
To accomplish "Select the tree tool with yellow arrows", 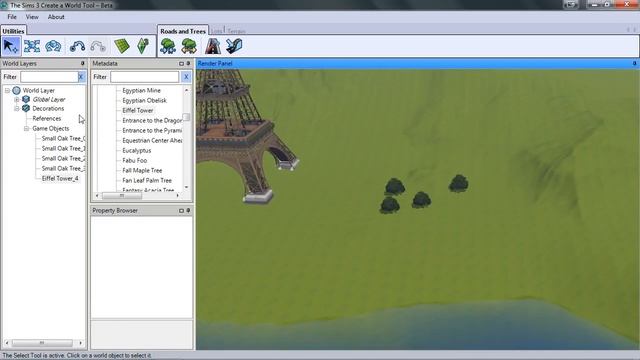I will pos(189,46).
